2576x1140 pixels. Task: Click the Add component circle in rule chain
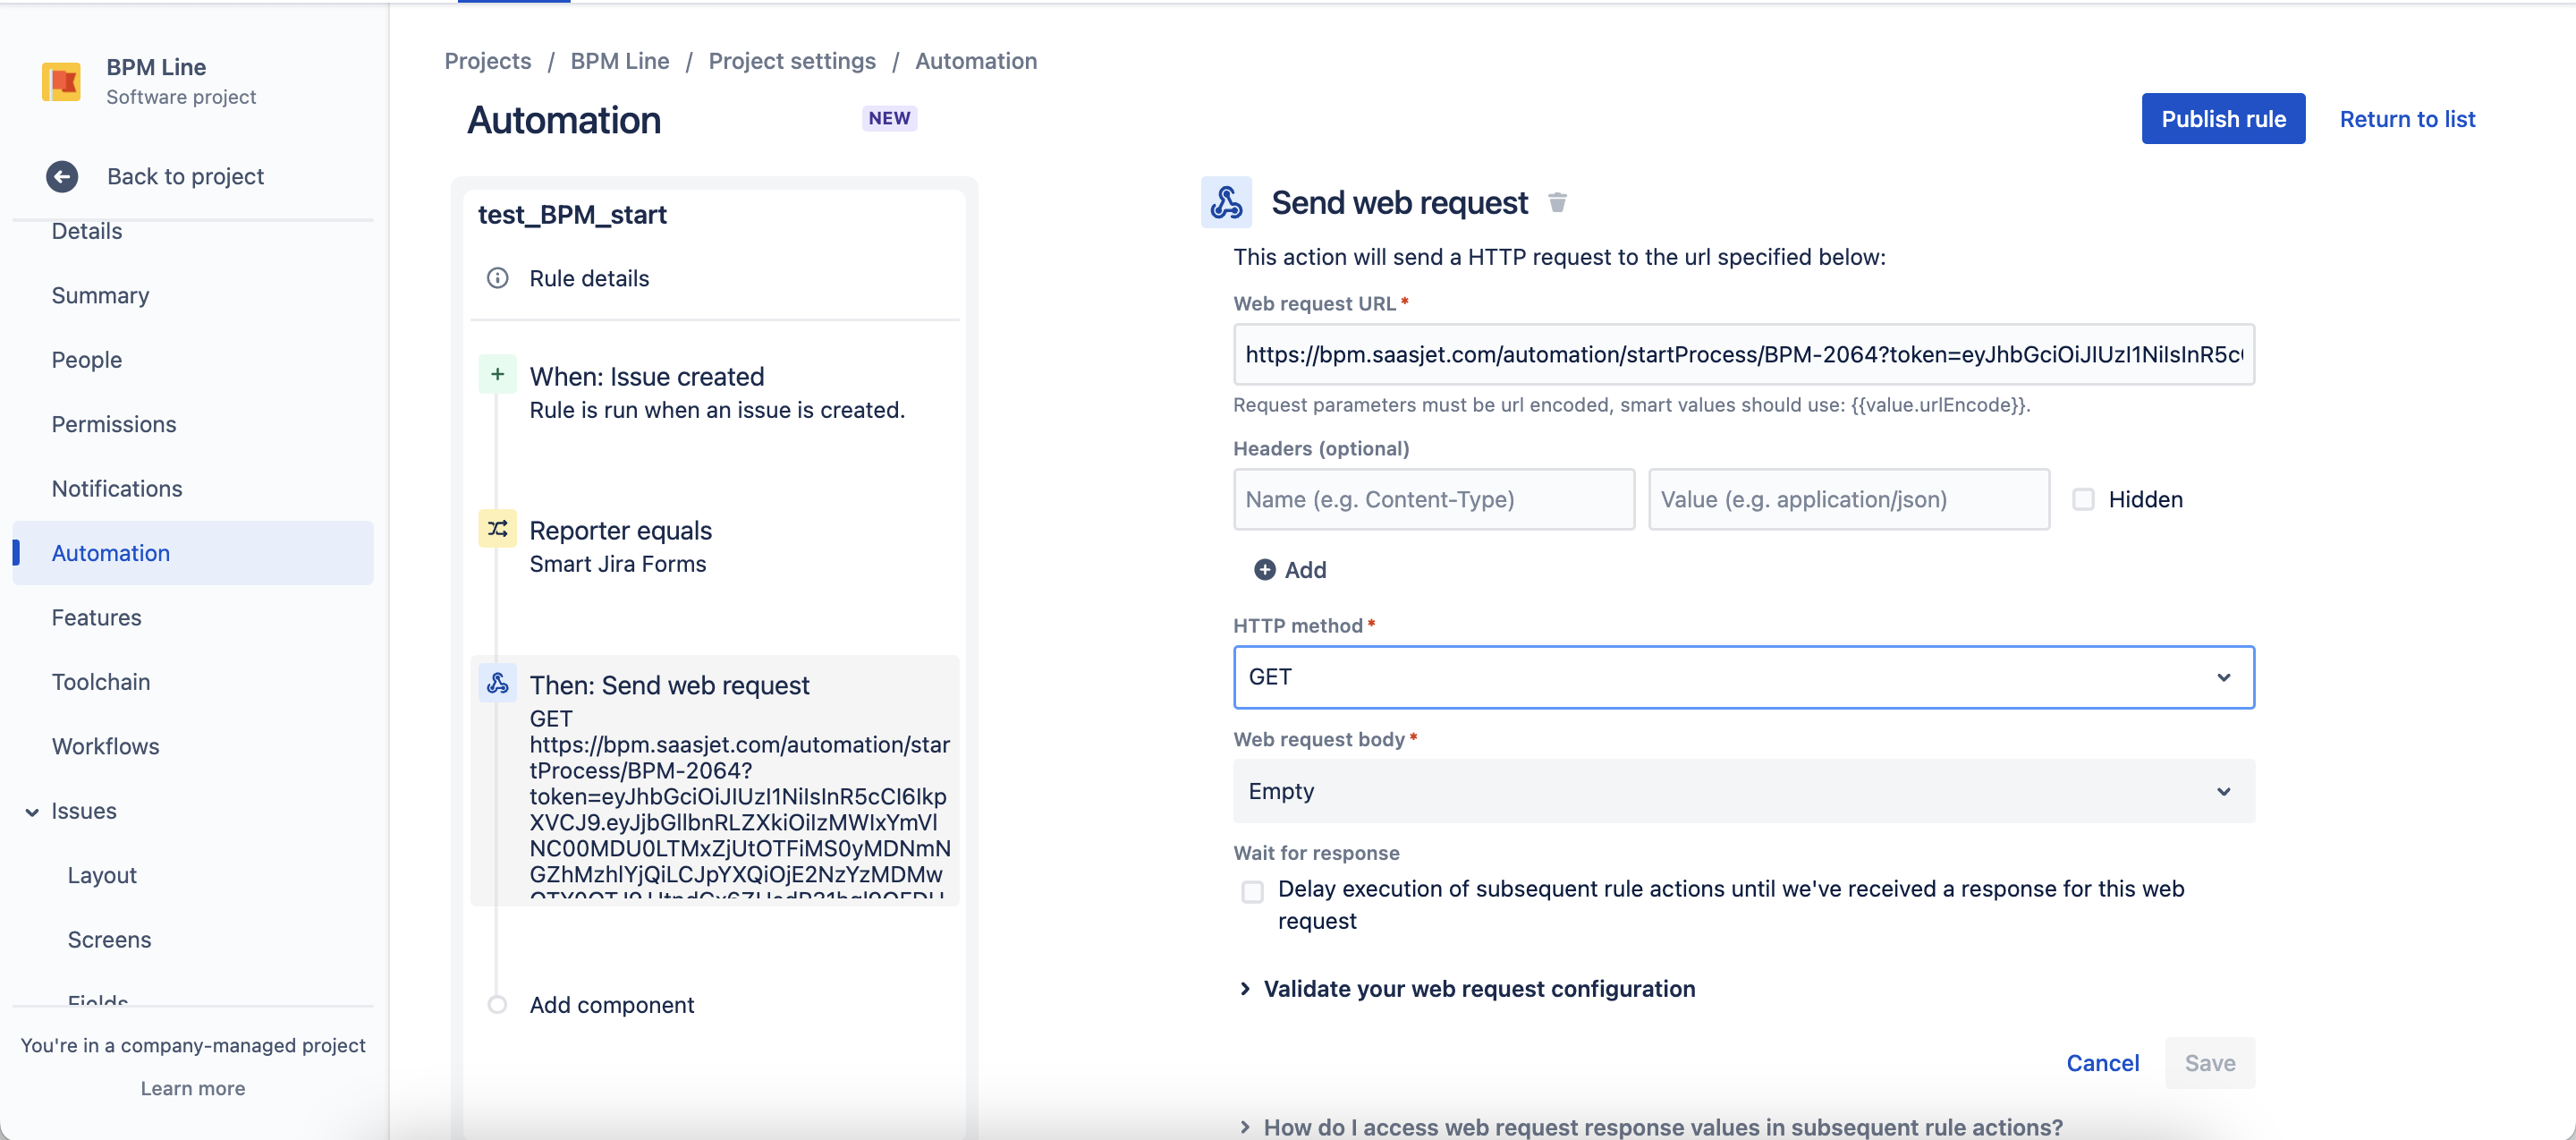497,1004
